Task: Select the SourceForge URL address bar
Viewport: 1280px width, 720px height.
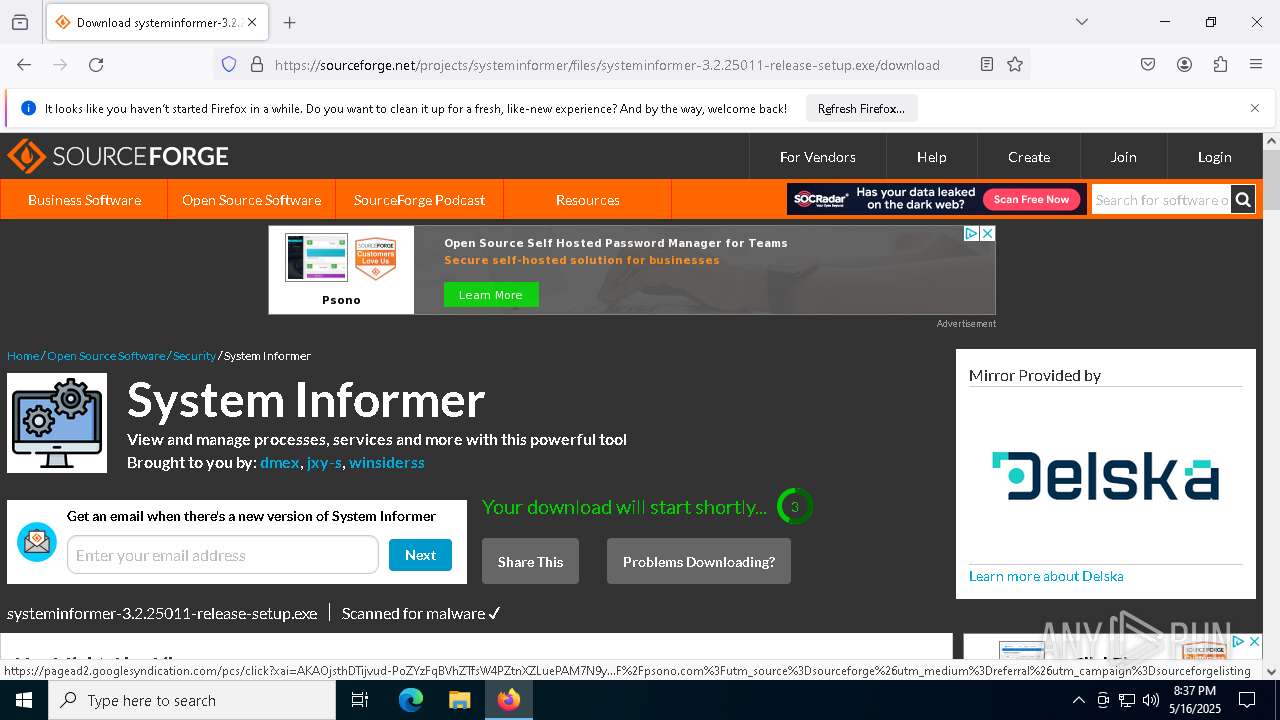Action: [607, 65]
